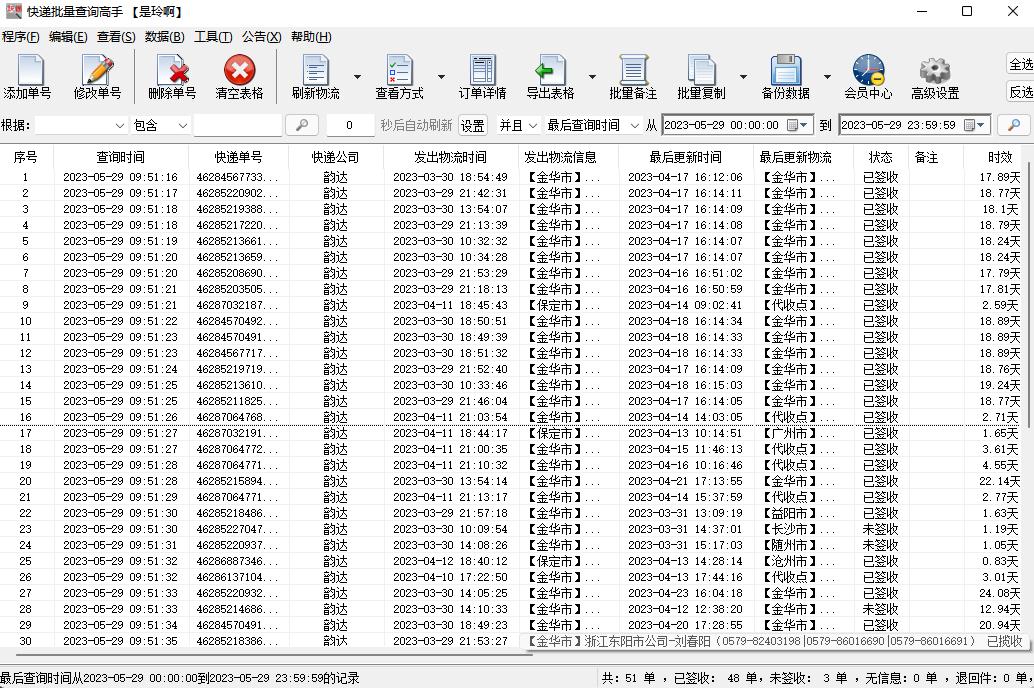This screenshot has height=688, width=1034.
Task: Click 未签收 status in row 24
Action: (x=880, y=545)
